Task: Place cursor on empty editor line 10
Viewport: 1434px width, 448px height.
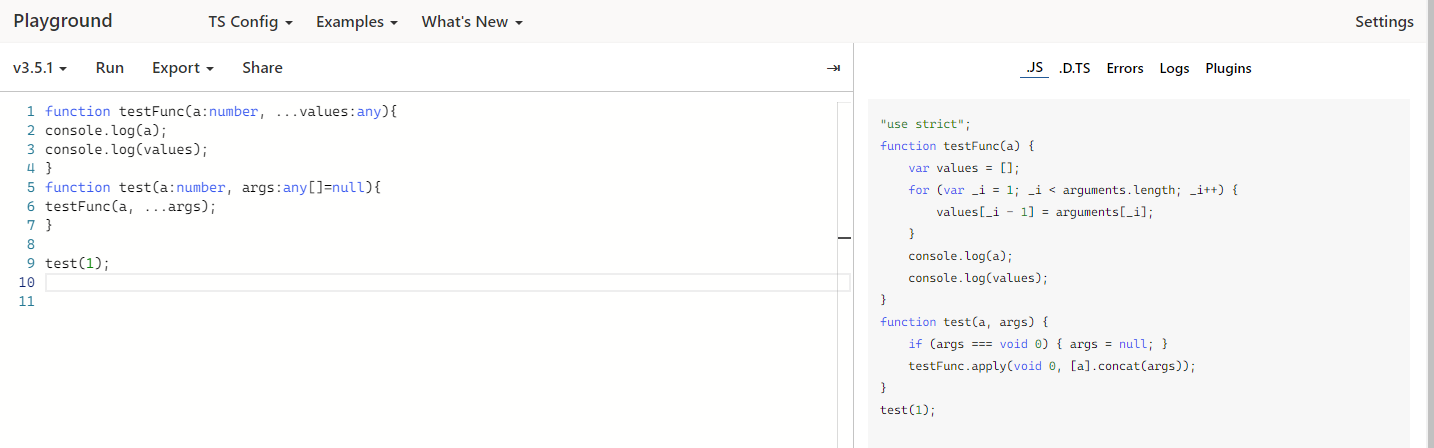Action: (400, 283)
